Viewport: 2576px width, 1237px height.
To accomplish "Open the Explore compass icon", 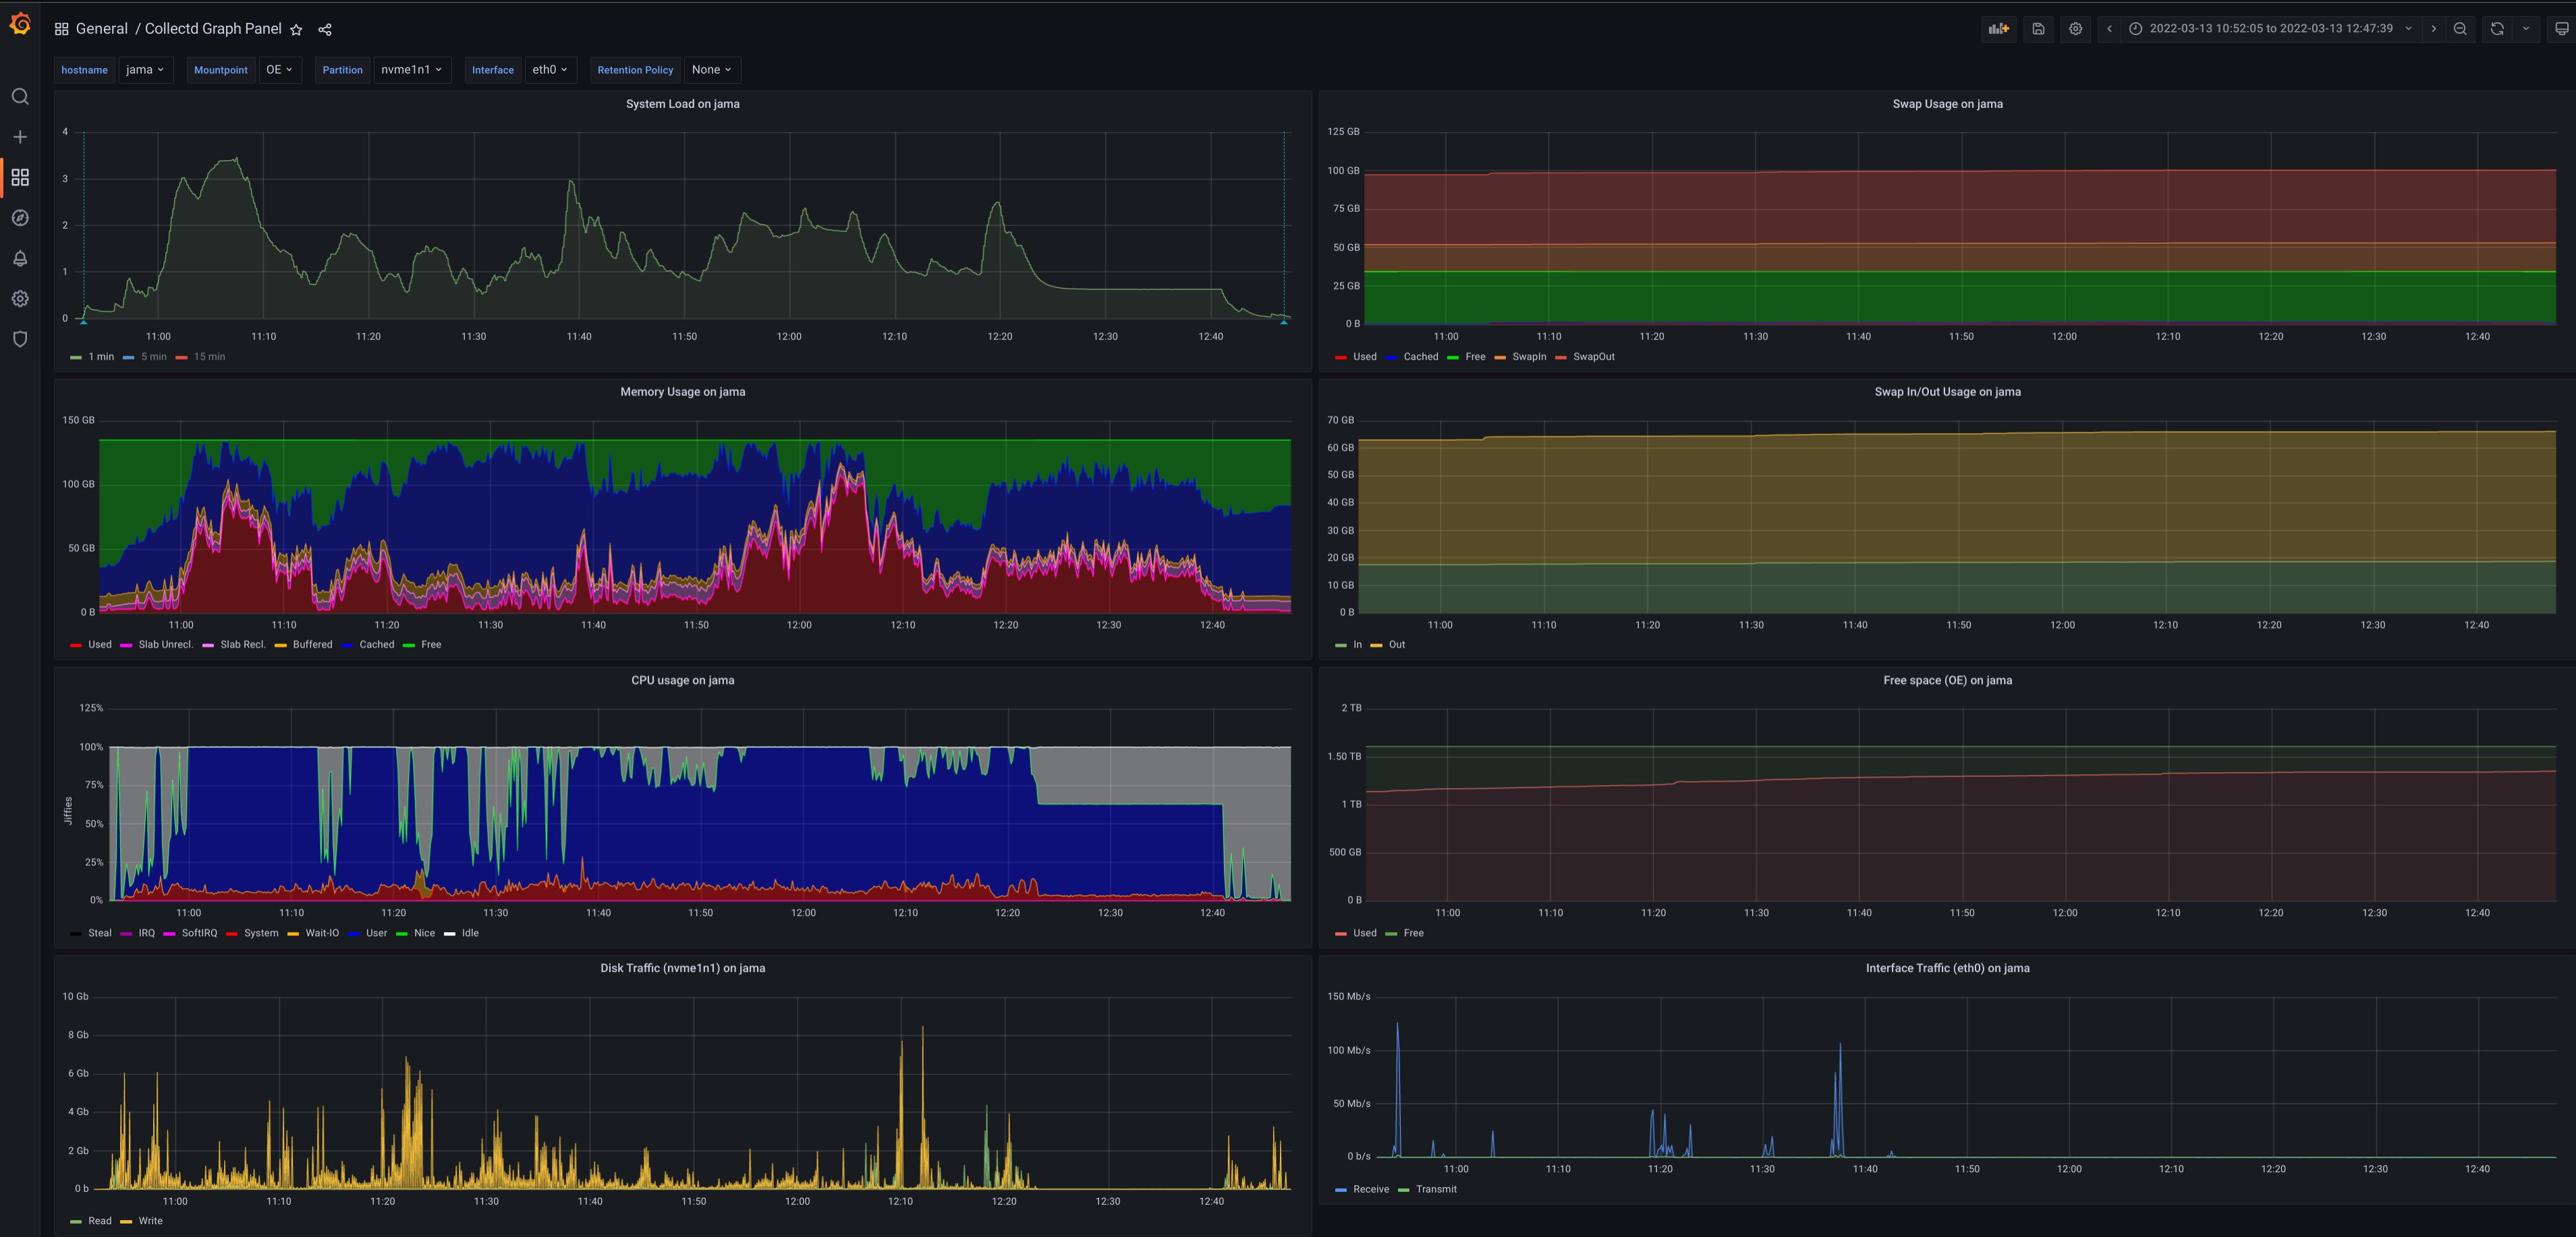I will coord(20,218).
